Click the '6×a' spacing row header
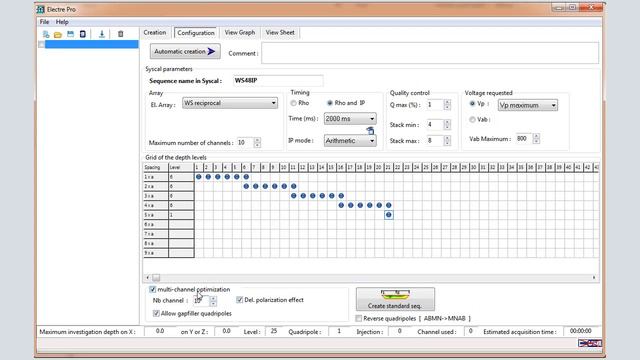The height and width of the screenshot is (360, 640). pos(156,224)
